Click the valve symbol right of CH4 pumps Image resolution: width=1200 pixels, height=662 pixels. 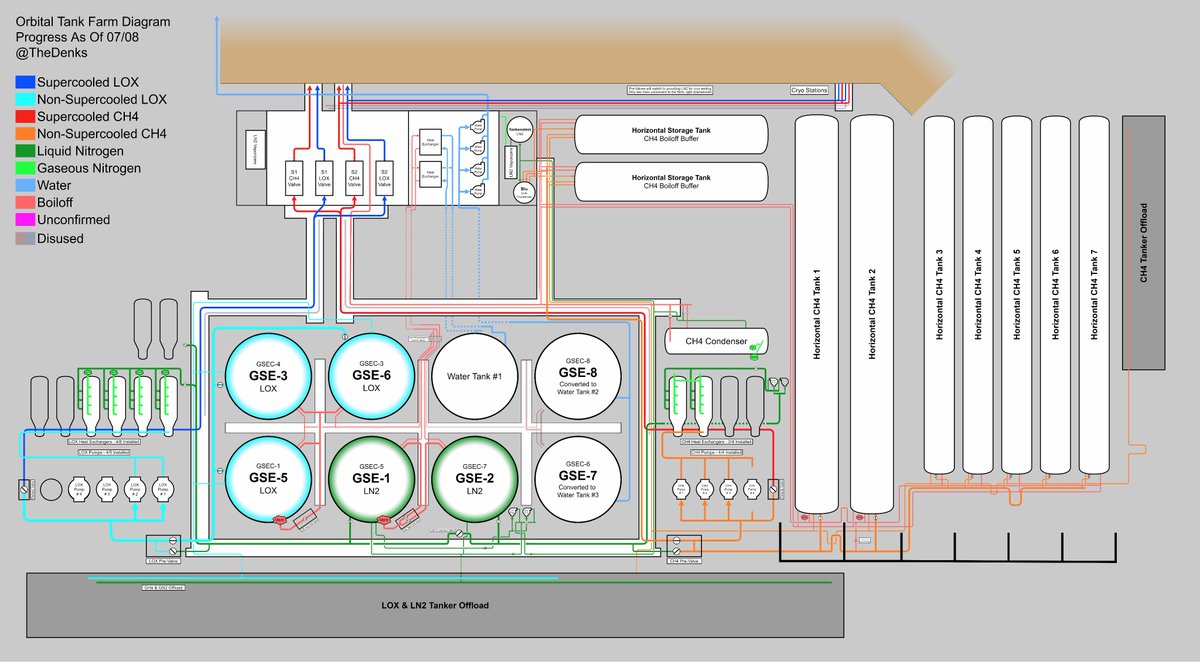point(773,489)
